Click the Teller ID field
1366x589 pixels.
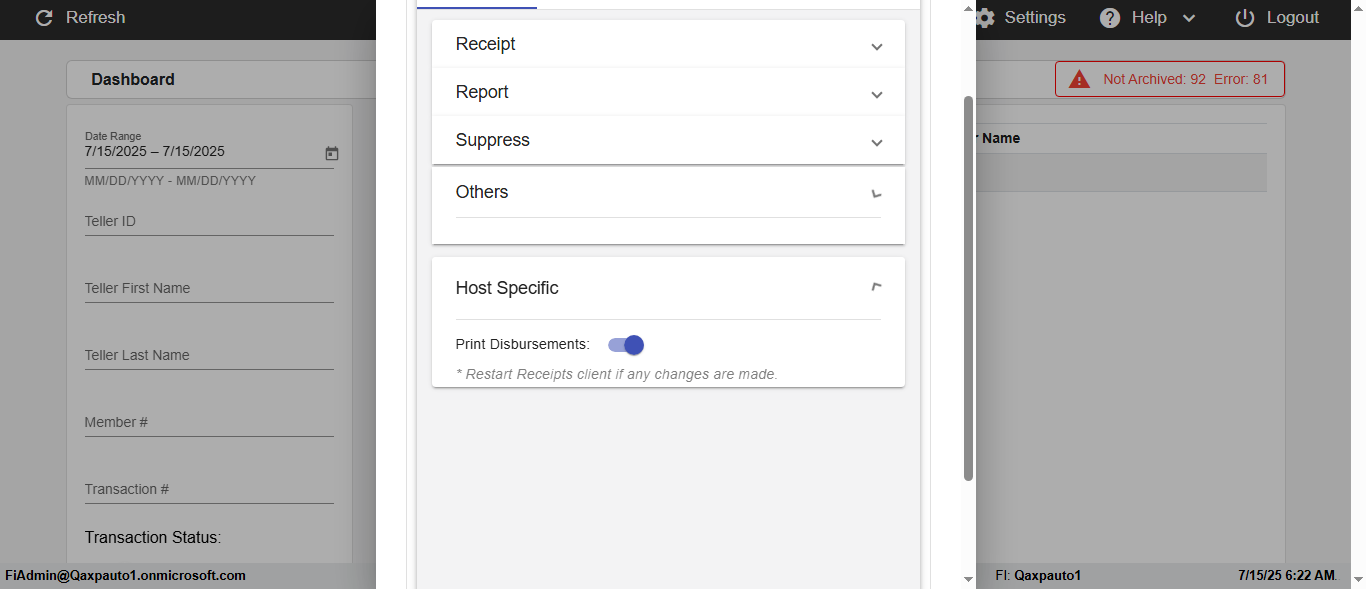[209, 222]
